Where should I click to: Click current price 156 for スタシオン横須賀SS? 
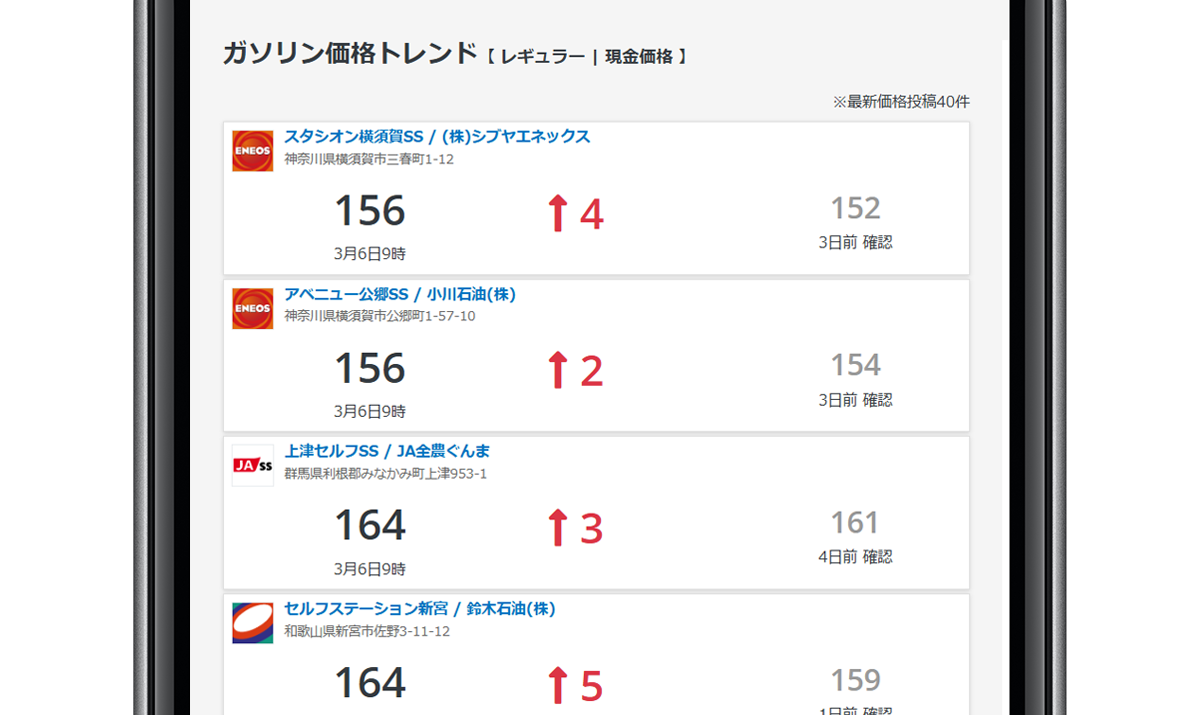tap(369, 211)
